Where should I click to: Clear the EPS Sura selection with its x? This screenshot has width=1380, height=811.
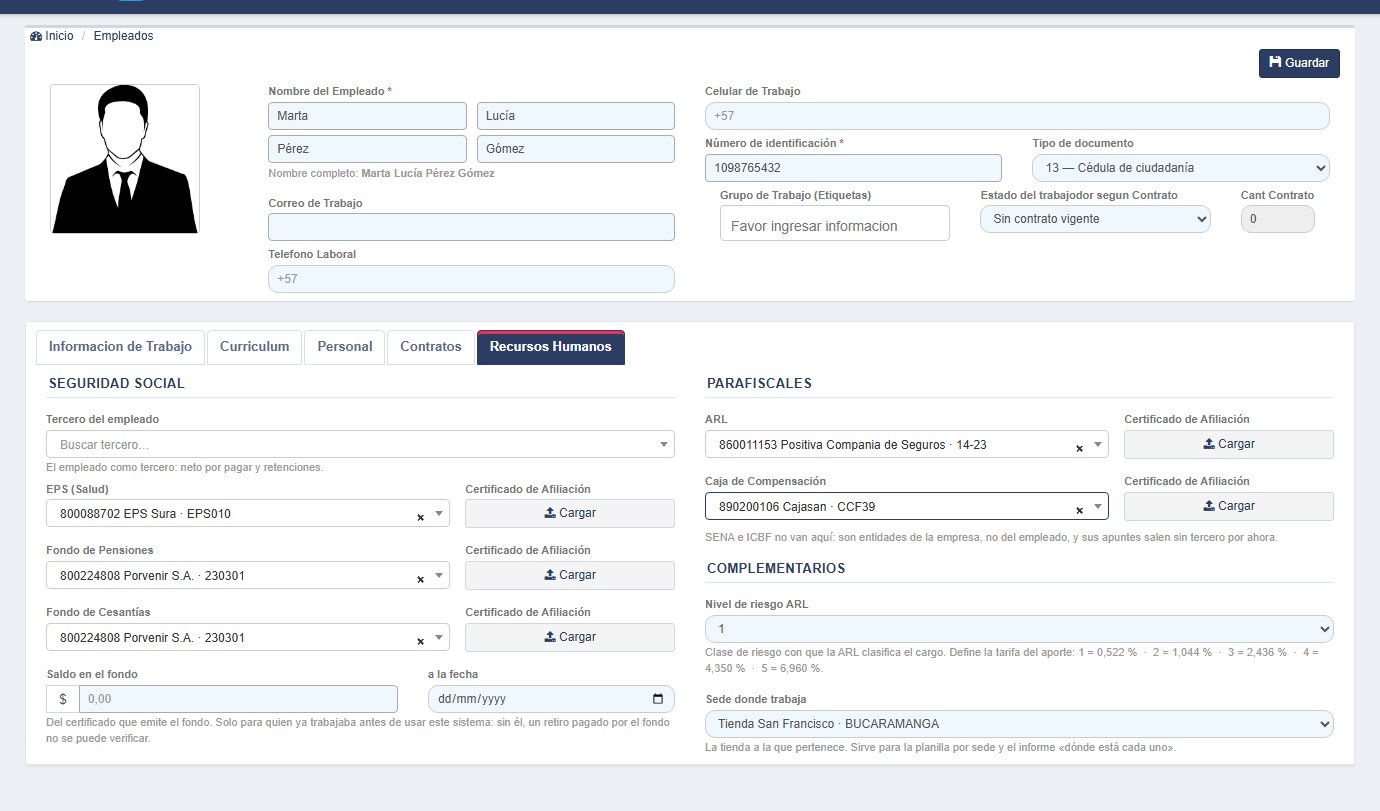420,517
